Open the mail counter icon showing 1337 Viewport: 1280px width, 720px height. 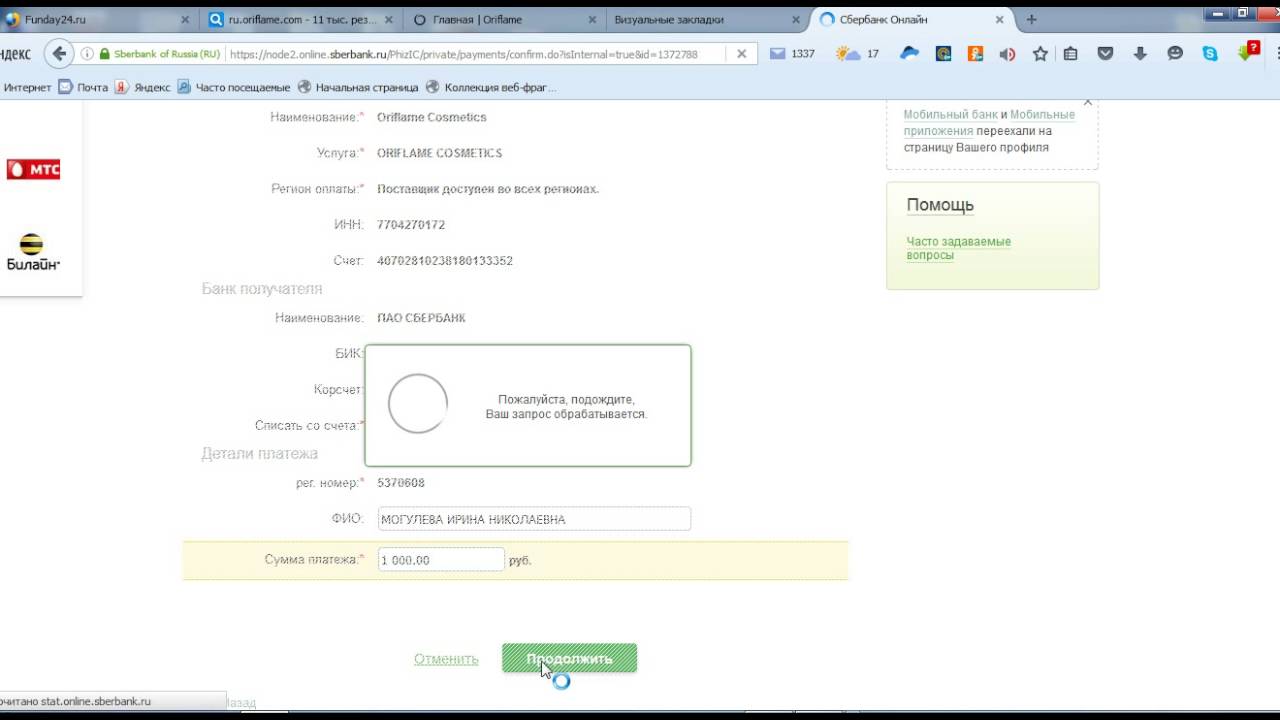(x=792, y=54)
